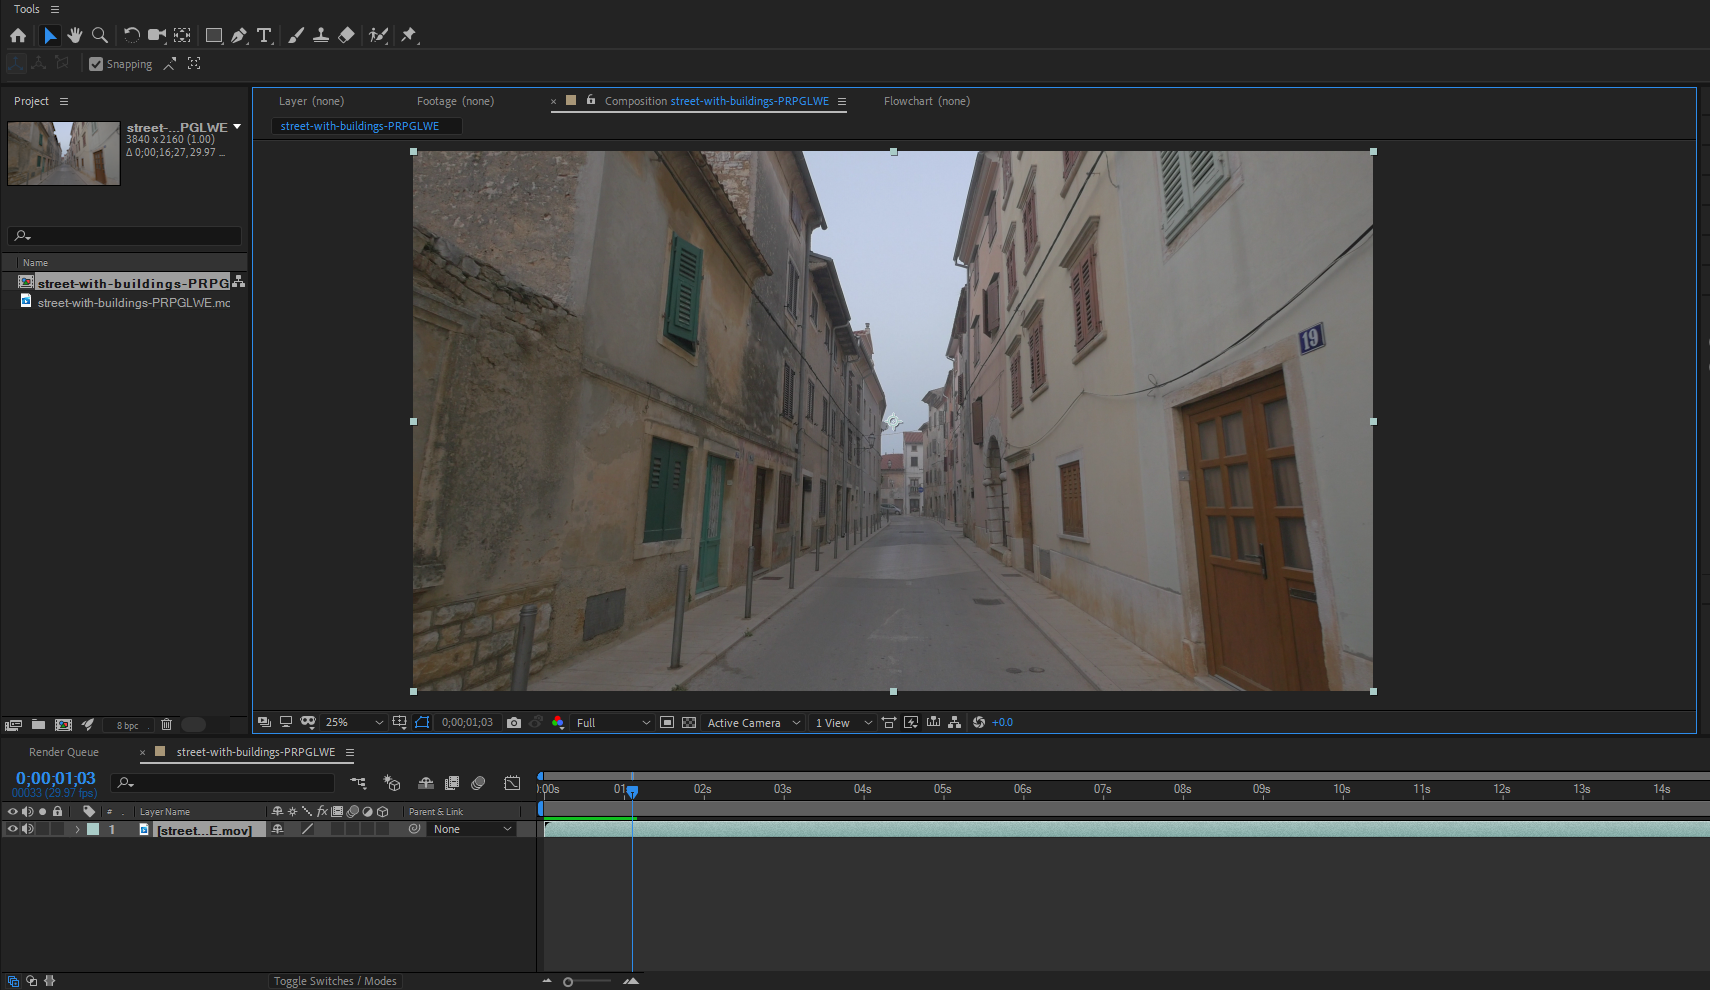Image resolution: width=1710 pixels, height=990 pixels.
Task: Take a snapshot with the camera icon
Action: (514, 722)
